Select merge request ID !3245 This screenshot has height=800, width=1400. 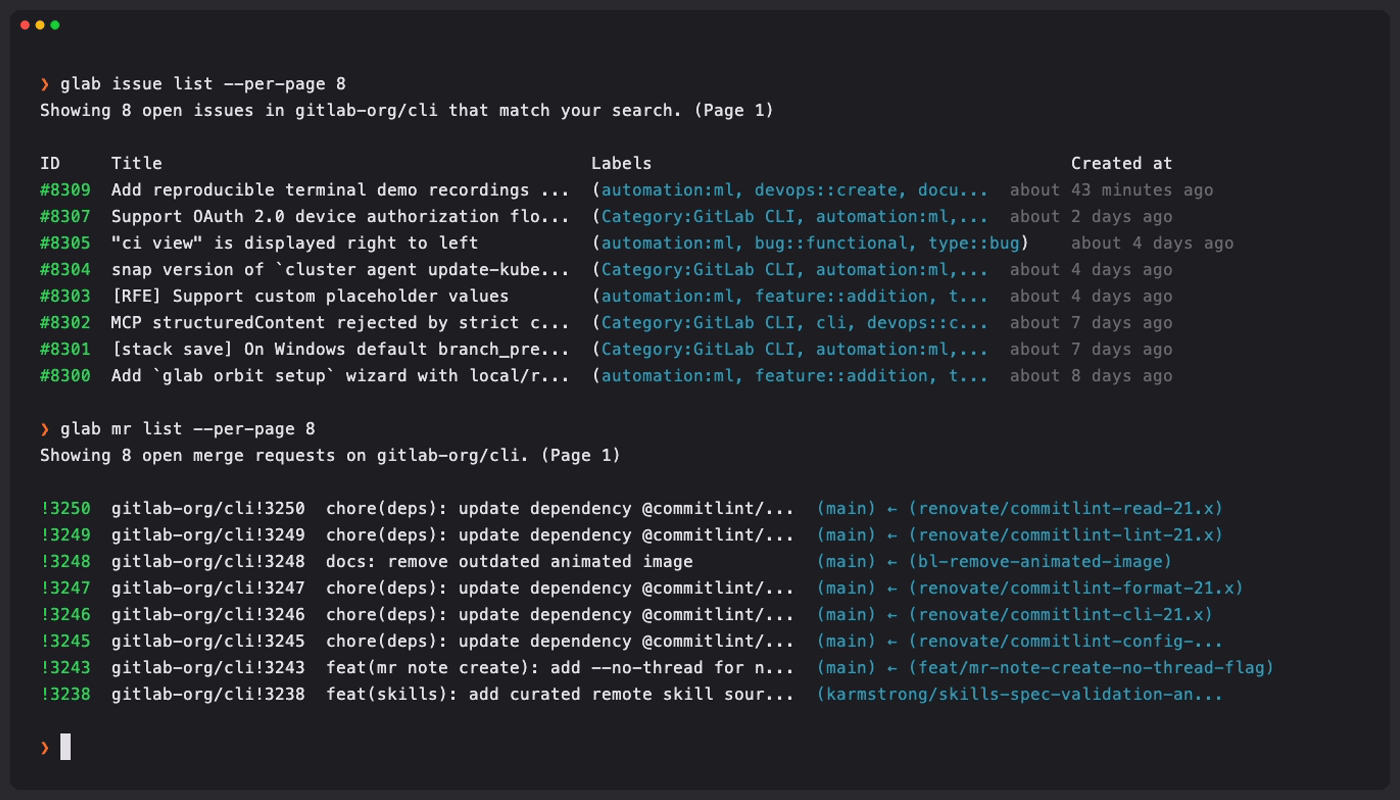[x=65, y=641]
